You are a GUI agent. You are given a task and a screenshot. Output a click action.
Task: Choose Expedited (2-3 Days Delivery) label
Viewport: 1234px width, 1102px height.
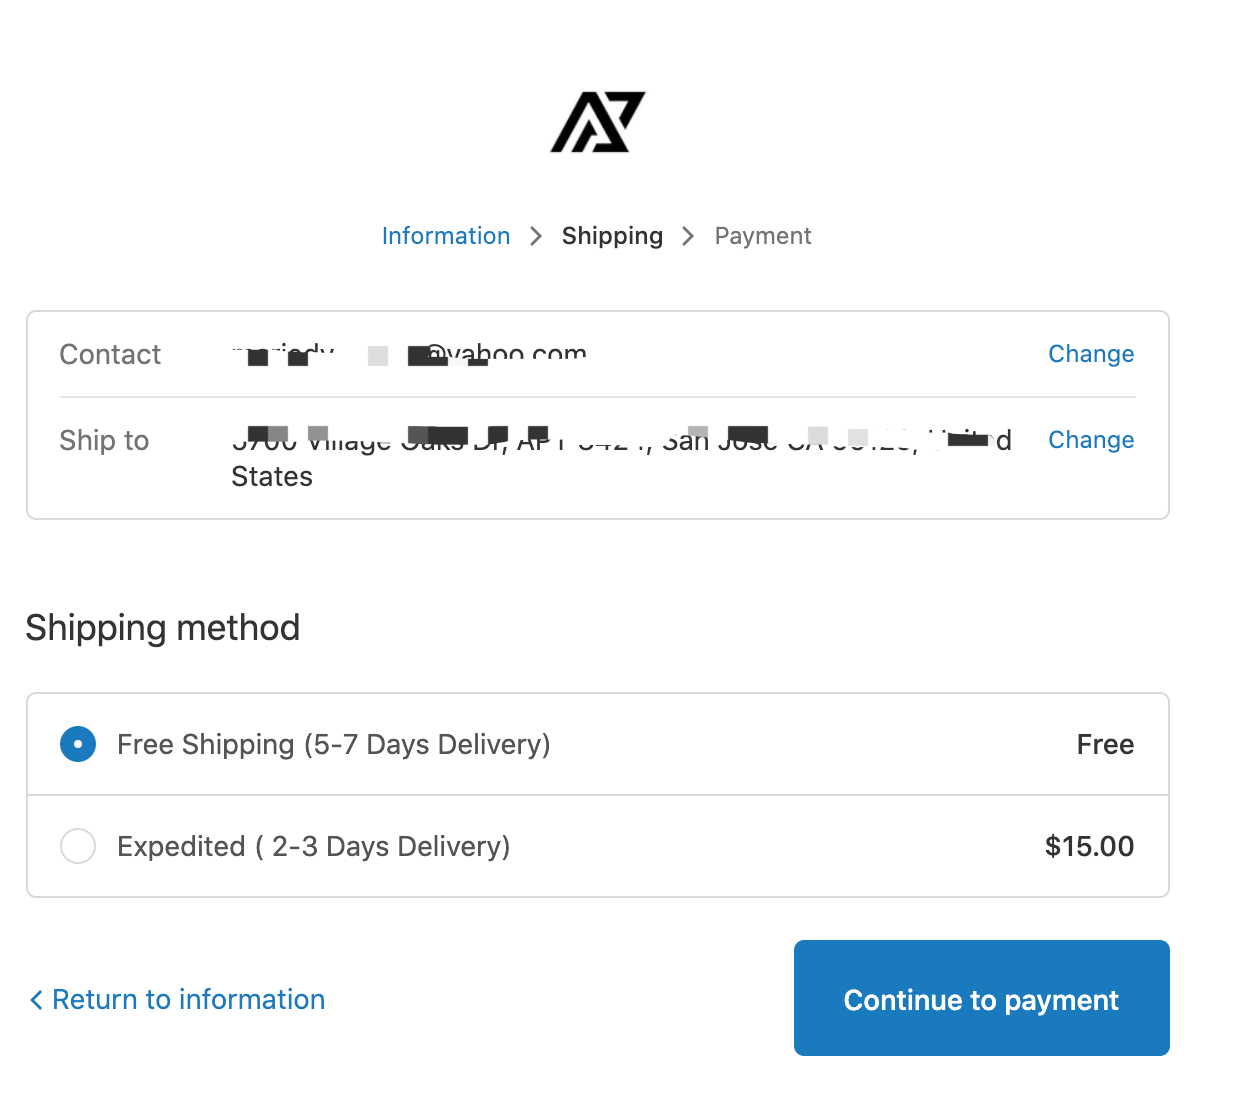[314, 847]
